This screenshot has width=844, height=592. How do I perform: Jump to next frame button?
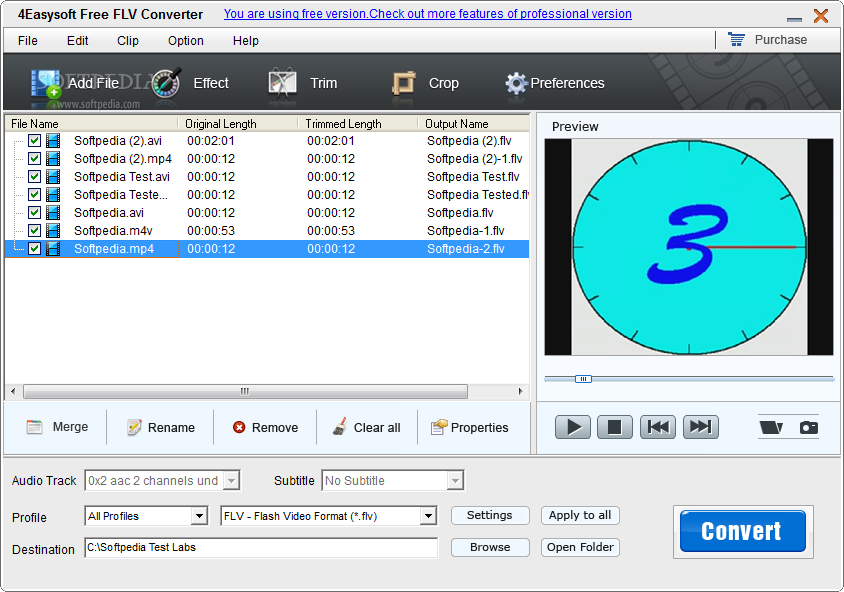point(700,427)
